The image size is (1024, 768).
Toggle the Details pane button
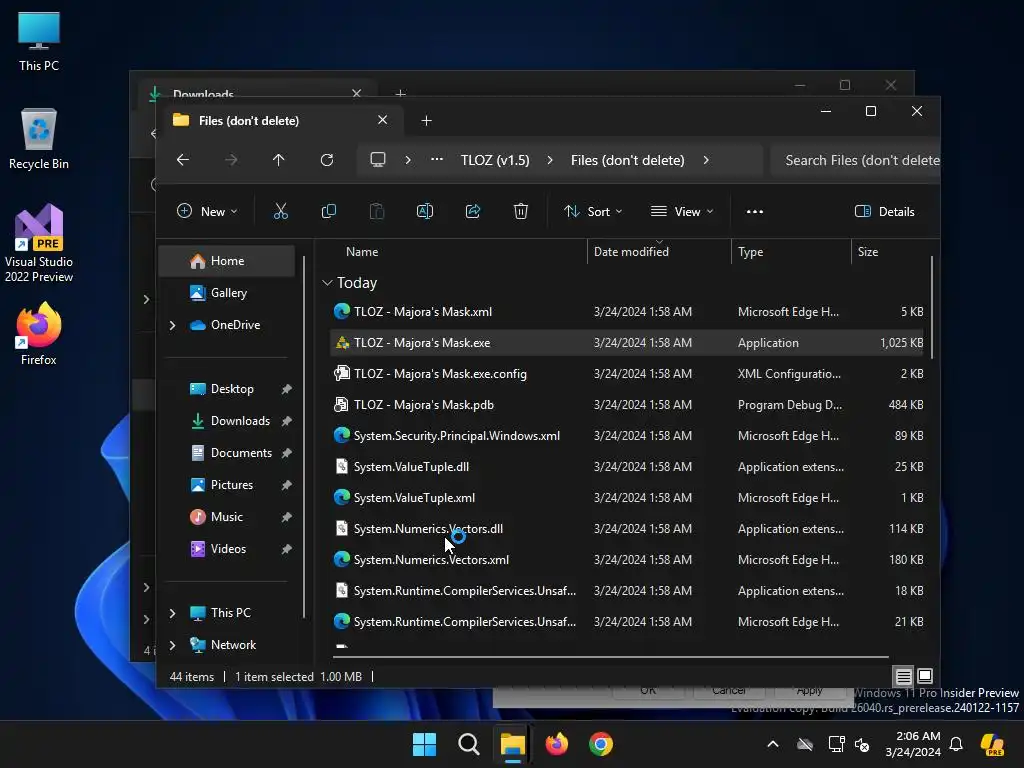tap(884, 212)
